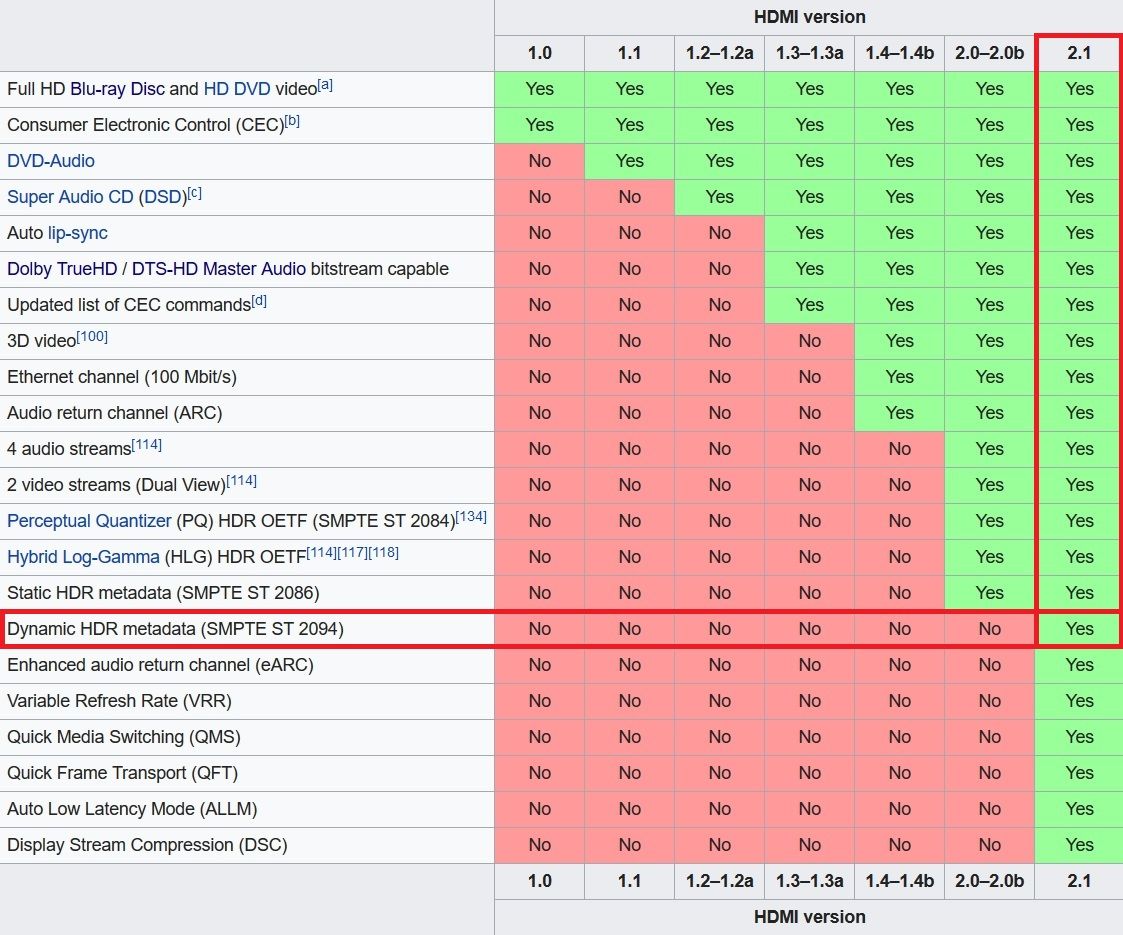The image size is (1123, 935).
Task: Select the bottom 1.0 column footer
Action: [x=539, y=881]
